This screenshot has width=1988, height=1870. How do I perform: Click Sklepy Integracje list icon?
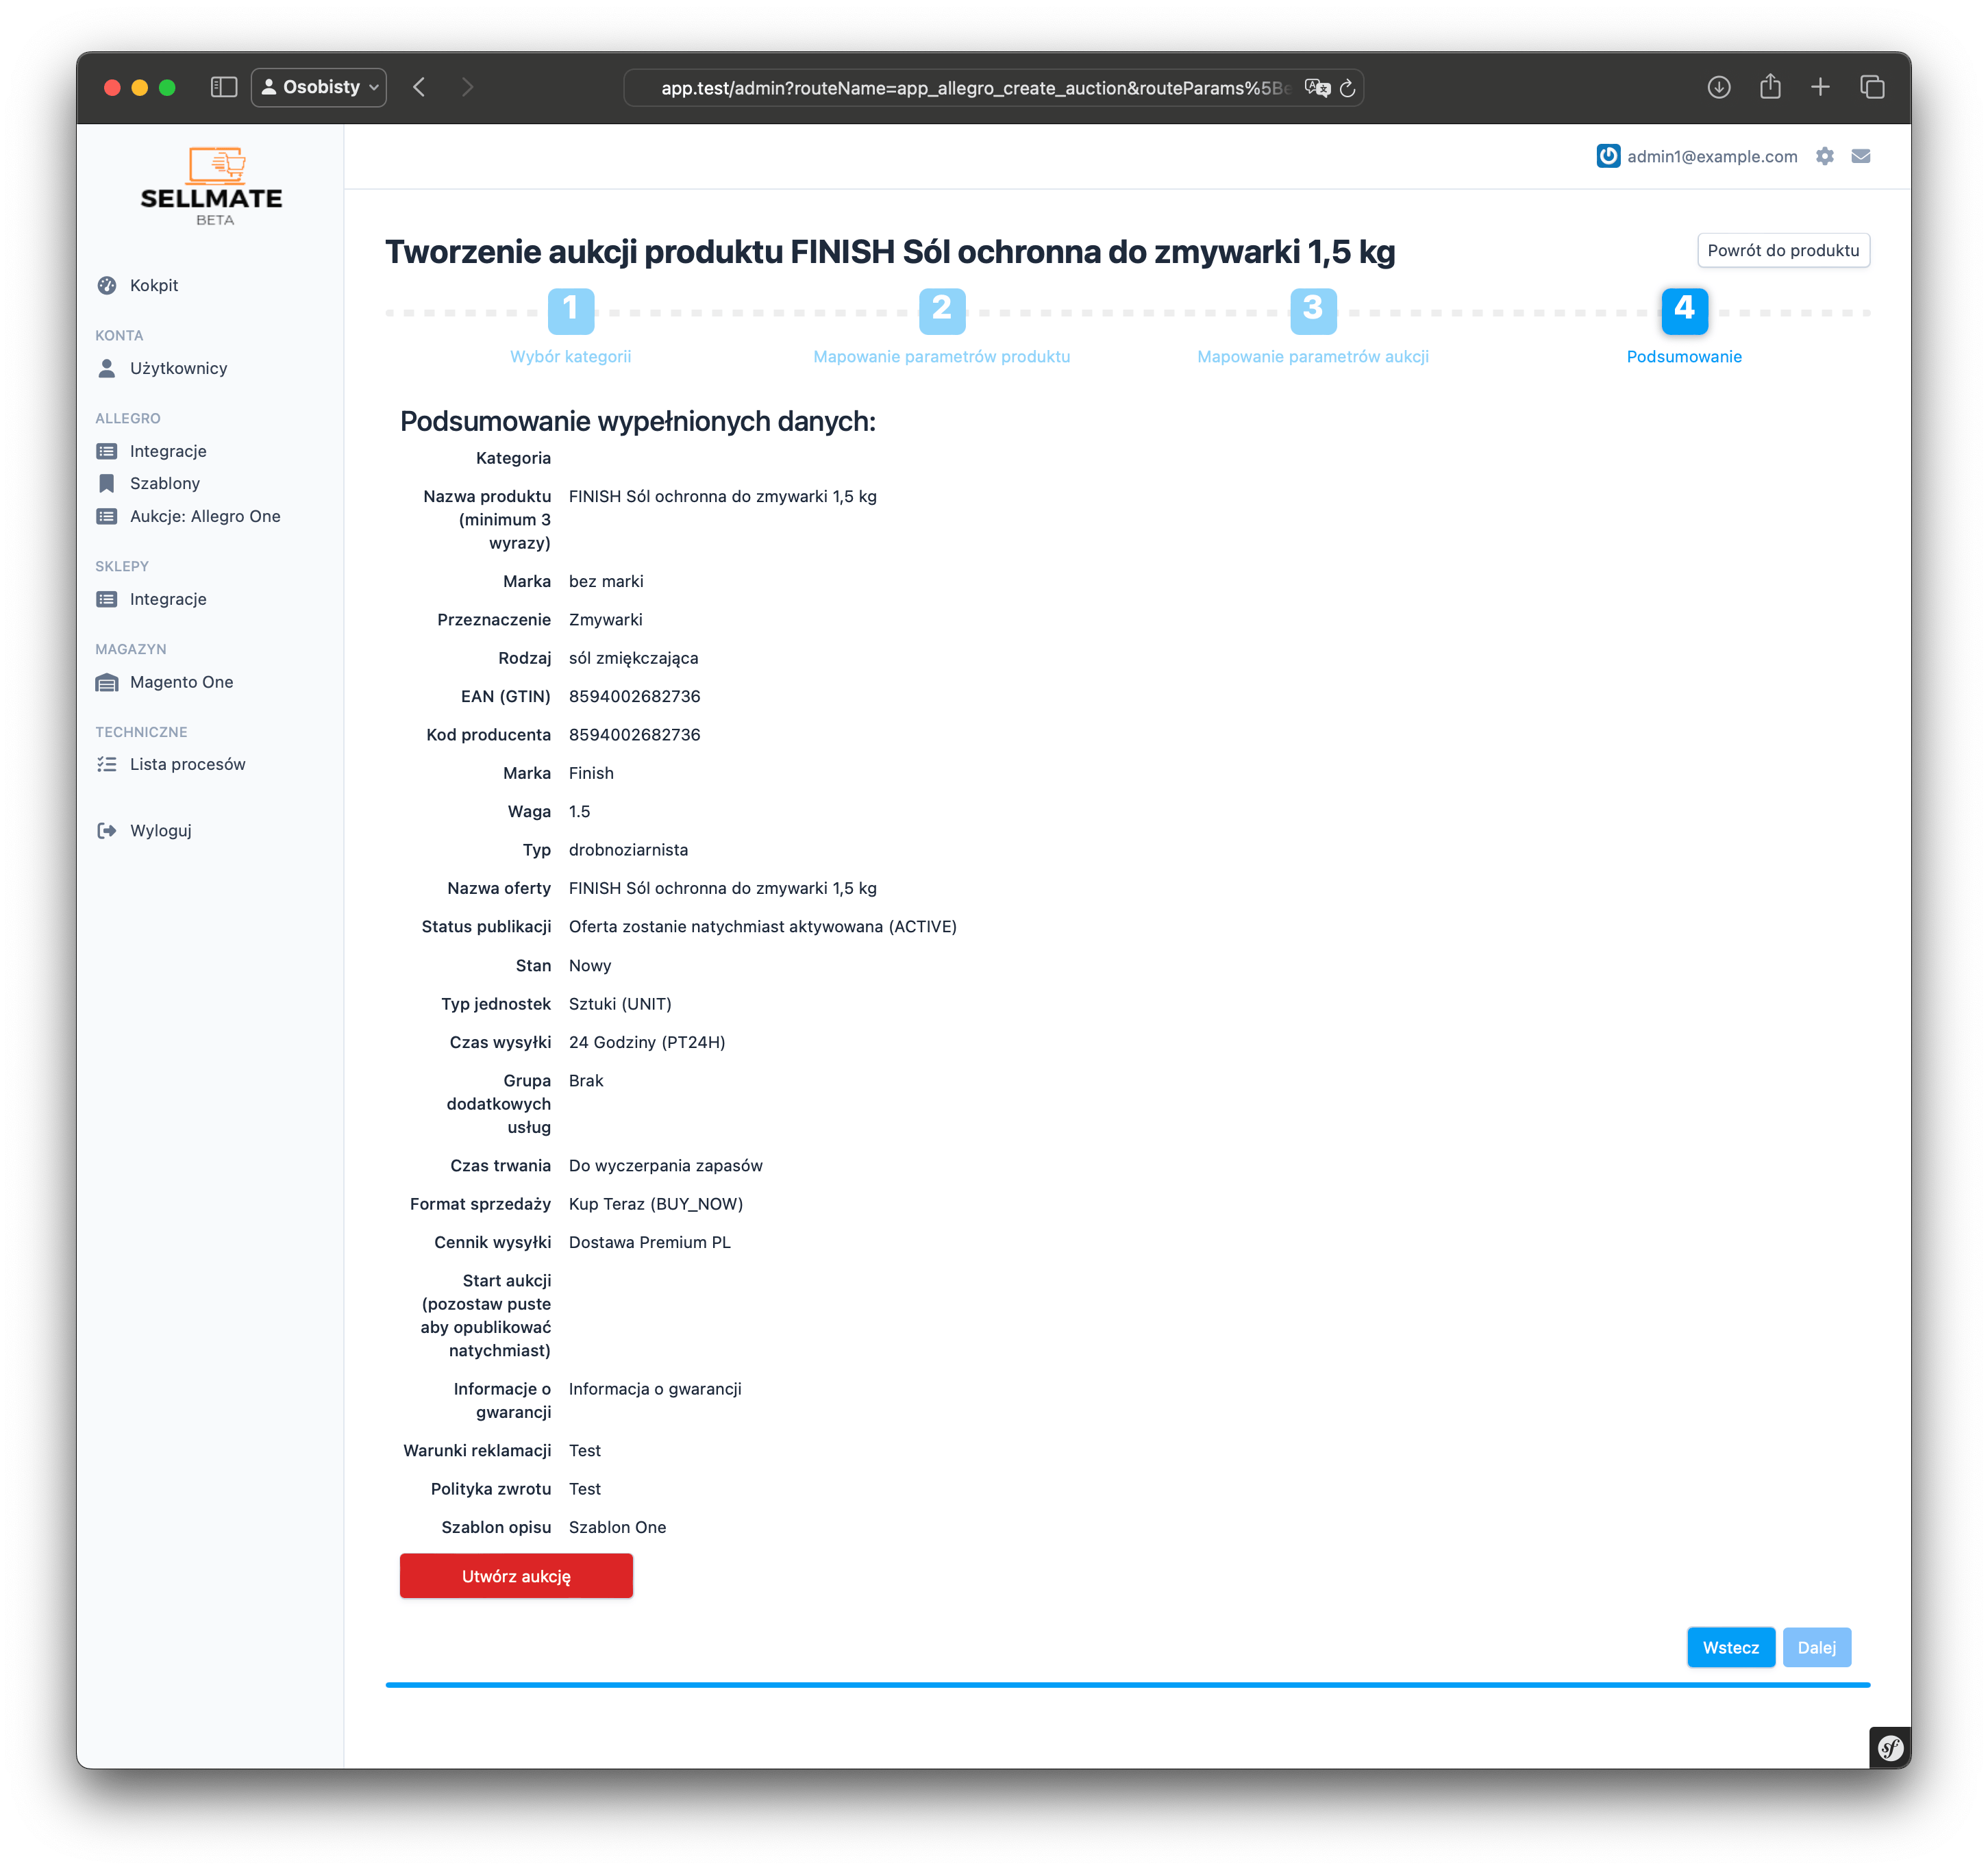point(107,599)
